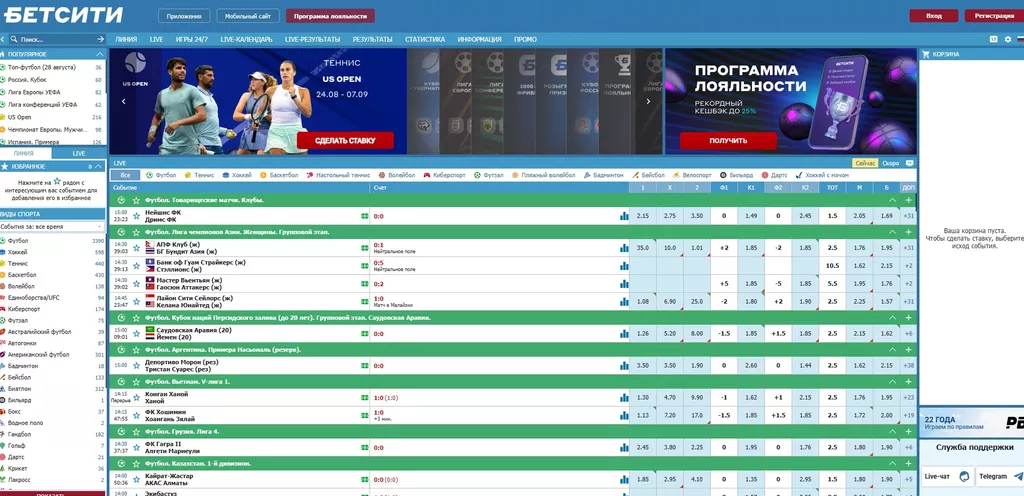Viewport: 1024px width, 496px height.
Task: Filter live events by Киберспорт
Action: 445,175
